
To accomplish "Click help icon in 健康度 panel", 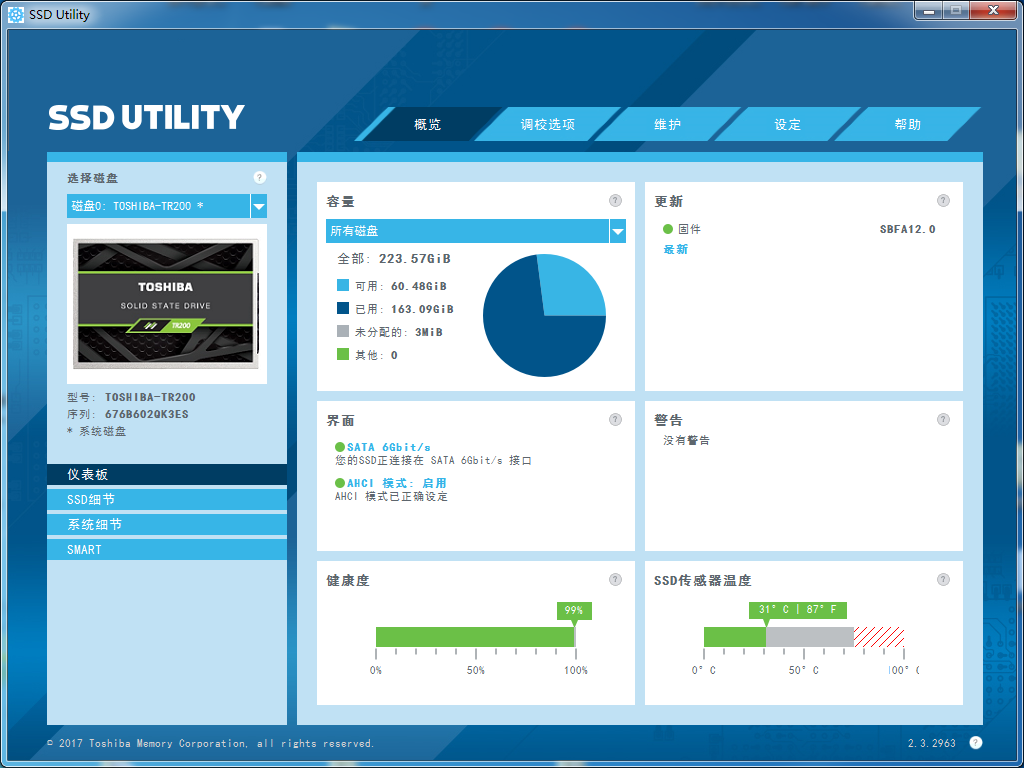I will [x=616, y=580].
